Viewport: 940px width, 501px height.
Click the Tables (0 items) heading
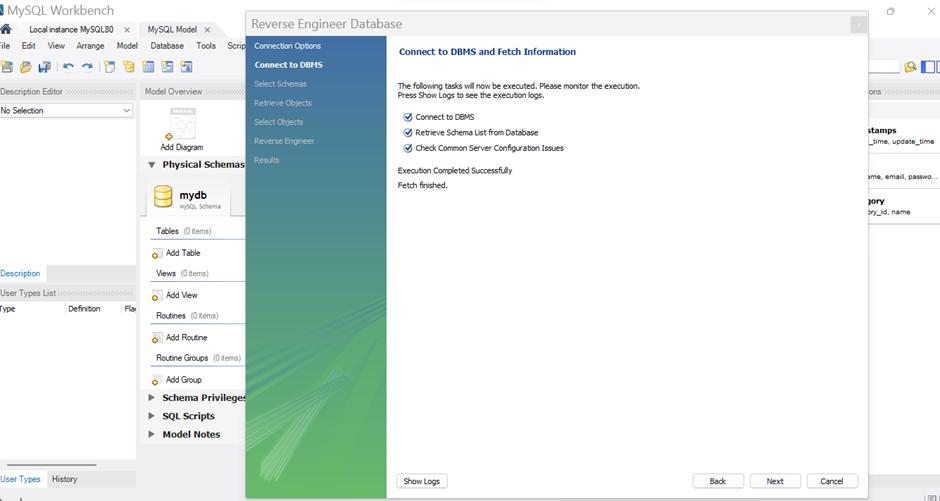[x=183, y=231]
